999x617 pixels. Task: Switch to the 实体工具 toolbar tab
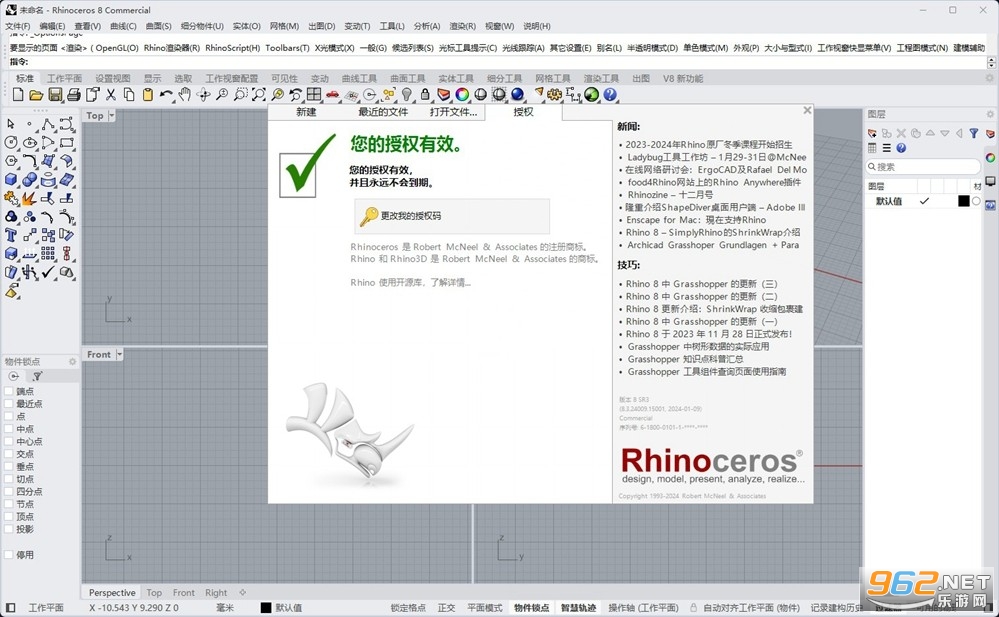click(x=456, y=78)
